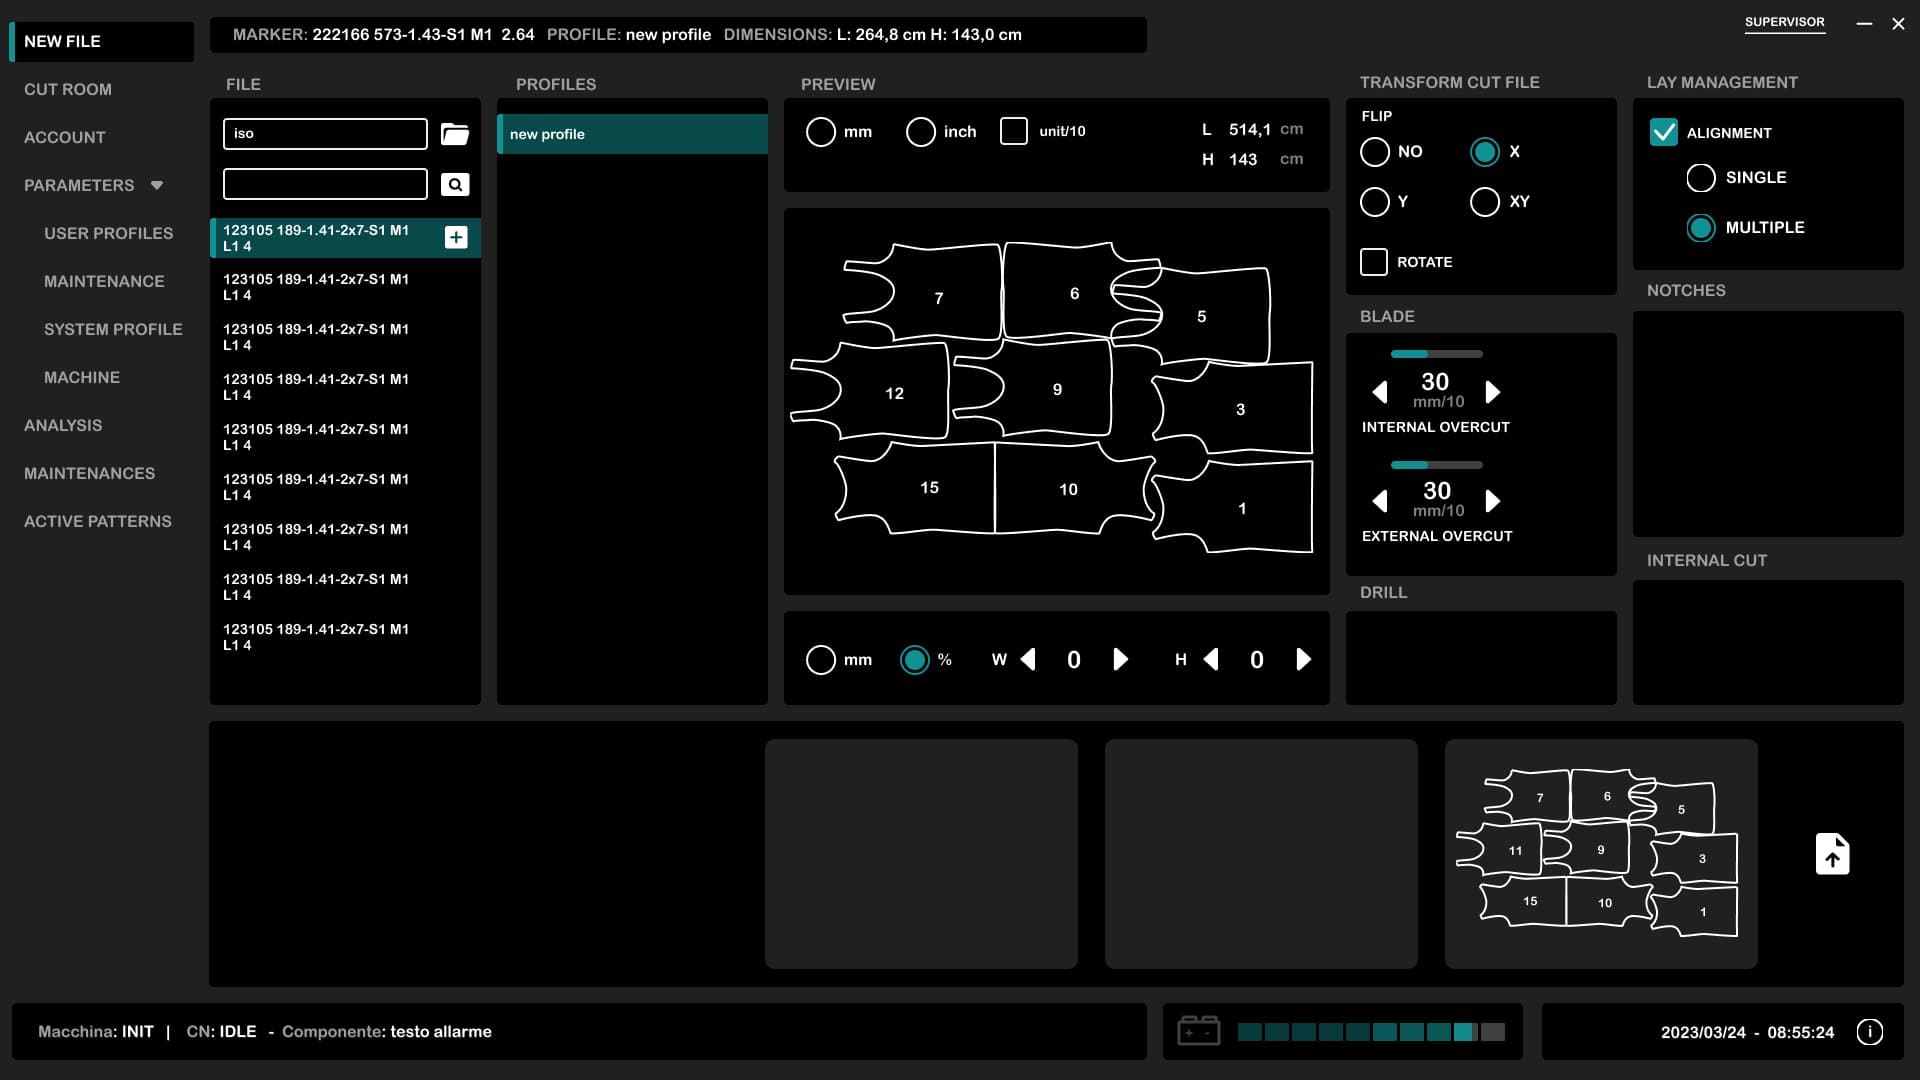This screenshot has height=1080, width=1920.
Task: Click the 'iso' file path field
Action: [x=325, y=134]
